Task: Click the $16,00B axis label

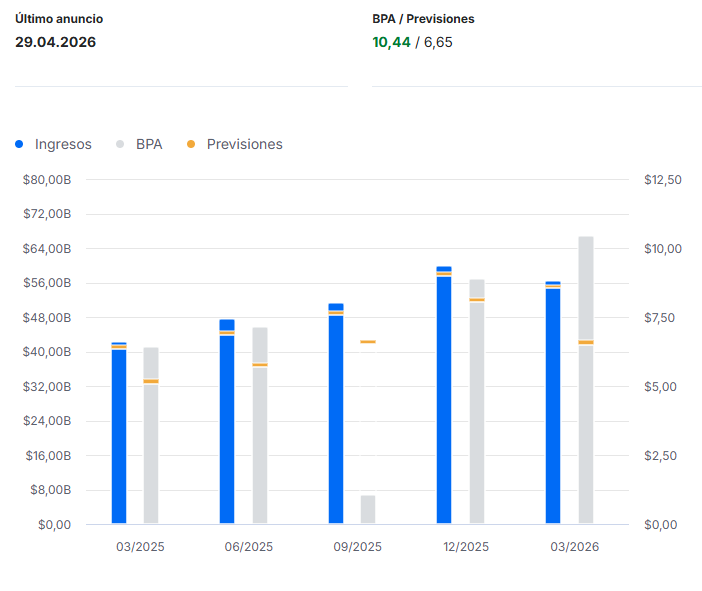Action: [48, 456]
